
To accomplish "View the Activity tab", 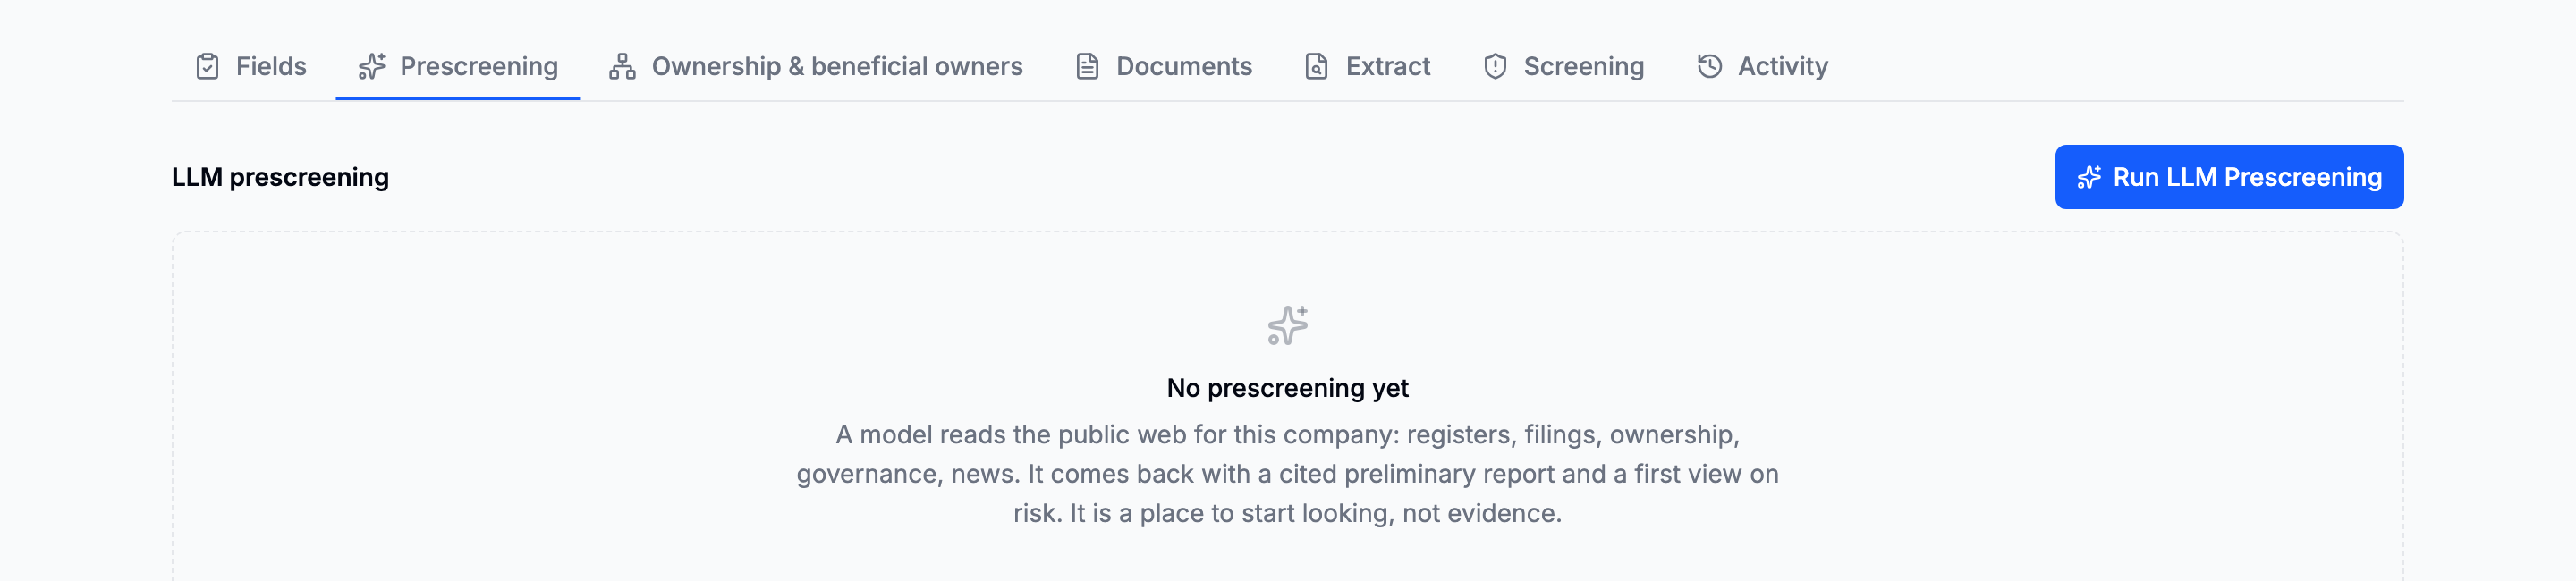I will (x=1763, y=66).
